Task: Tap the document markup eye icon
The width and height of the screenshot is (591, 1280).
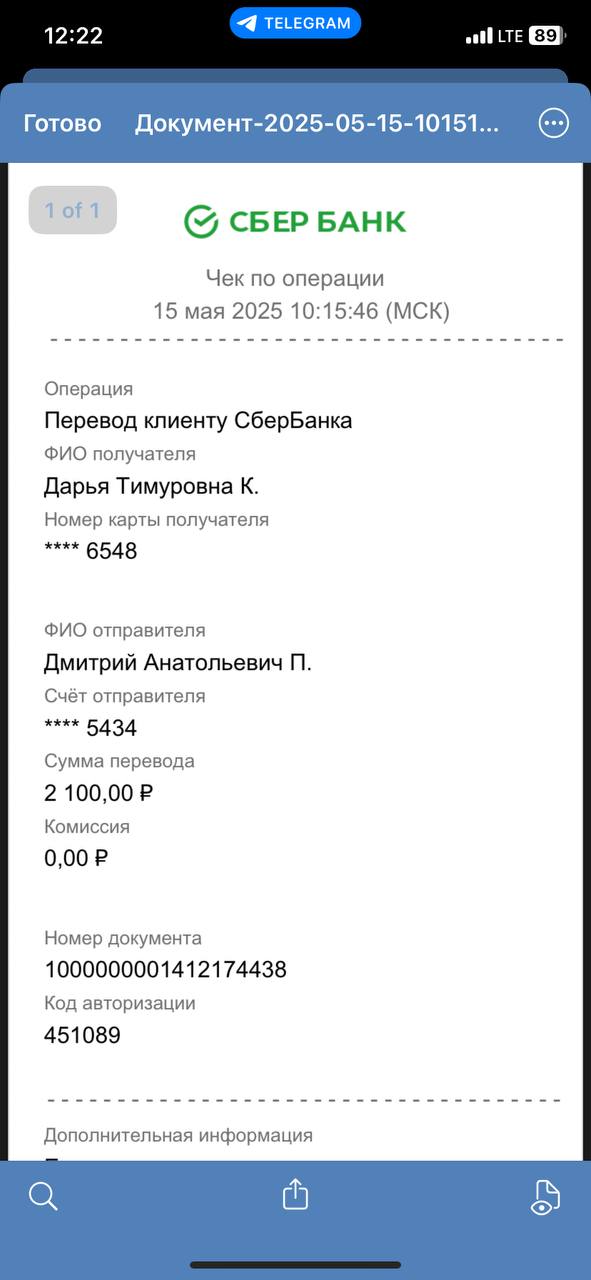Action: (545, 1196)
